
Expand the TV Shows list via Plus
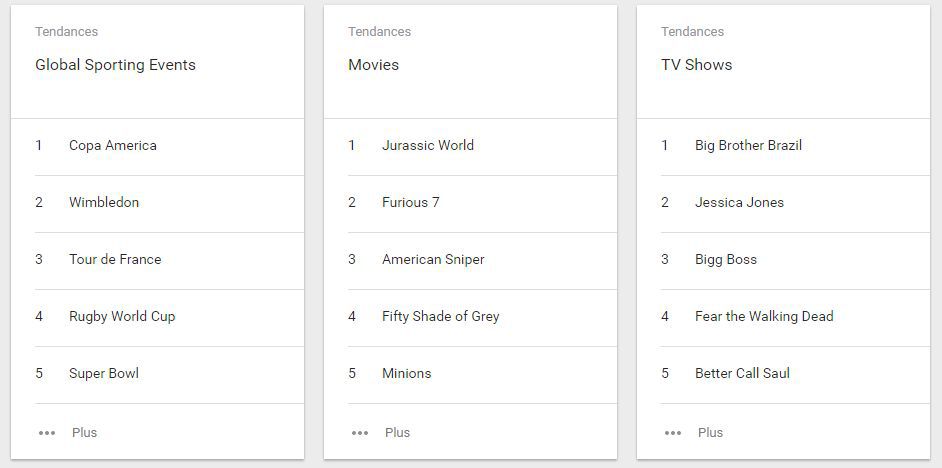coord(711,433)
